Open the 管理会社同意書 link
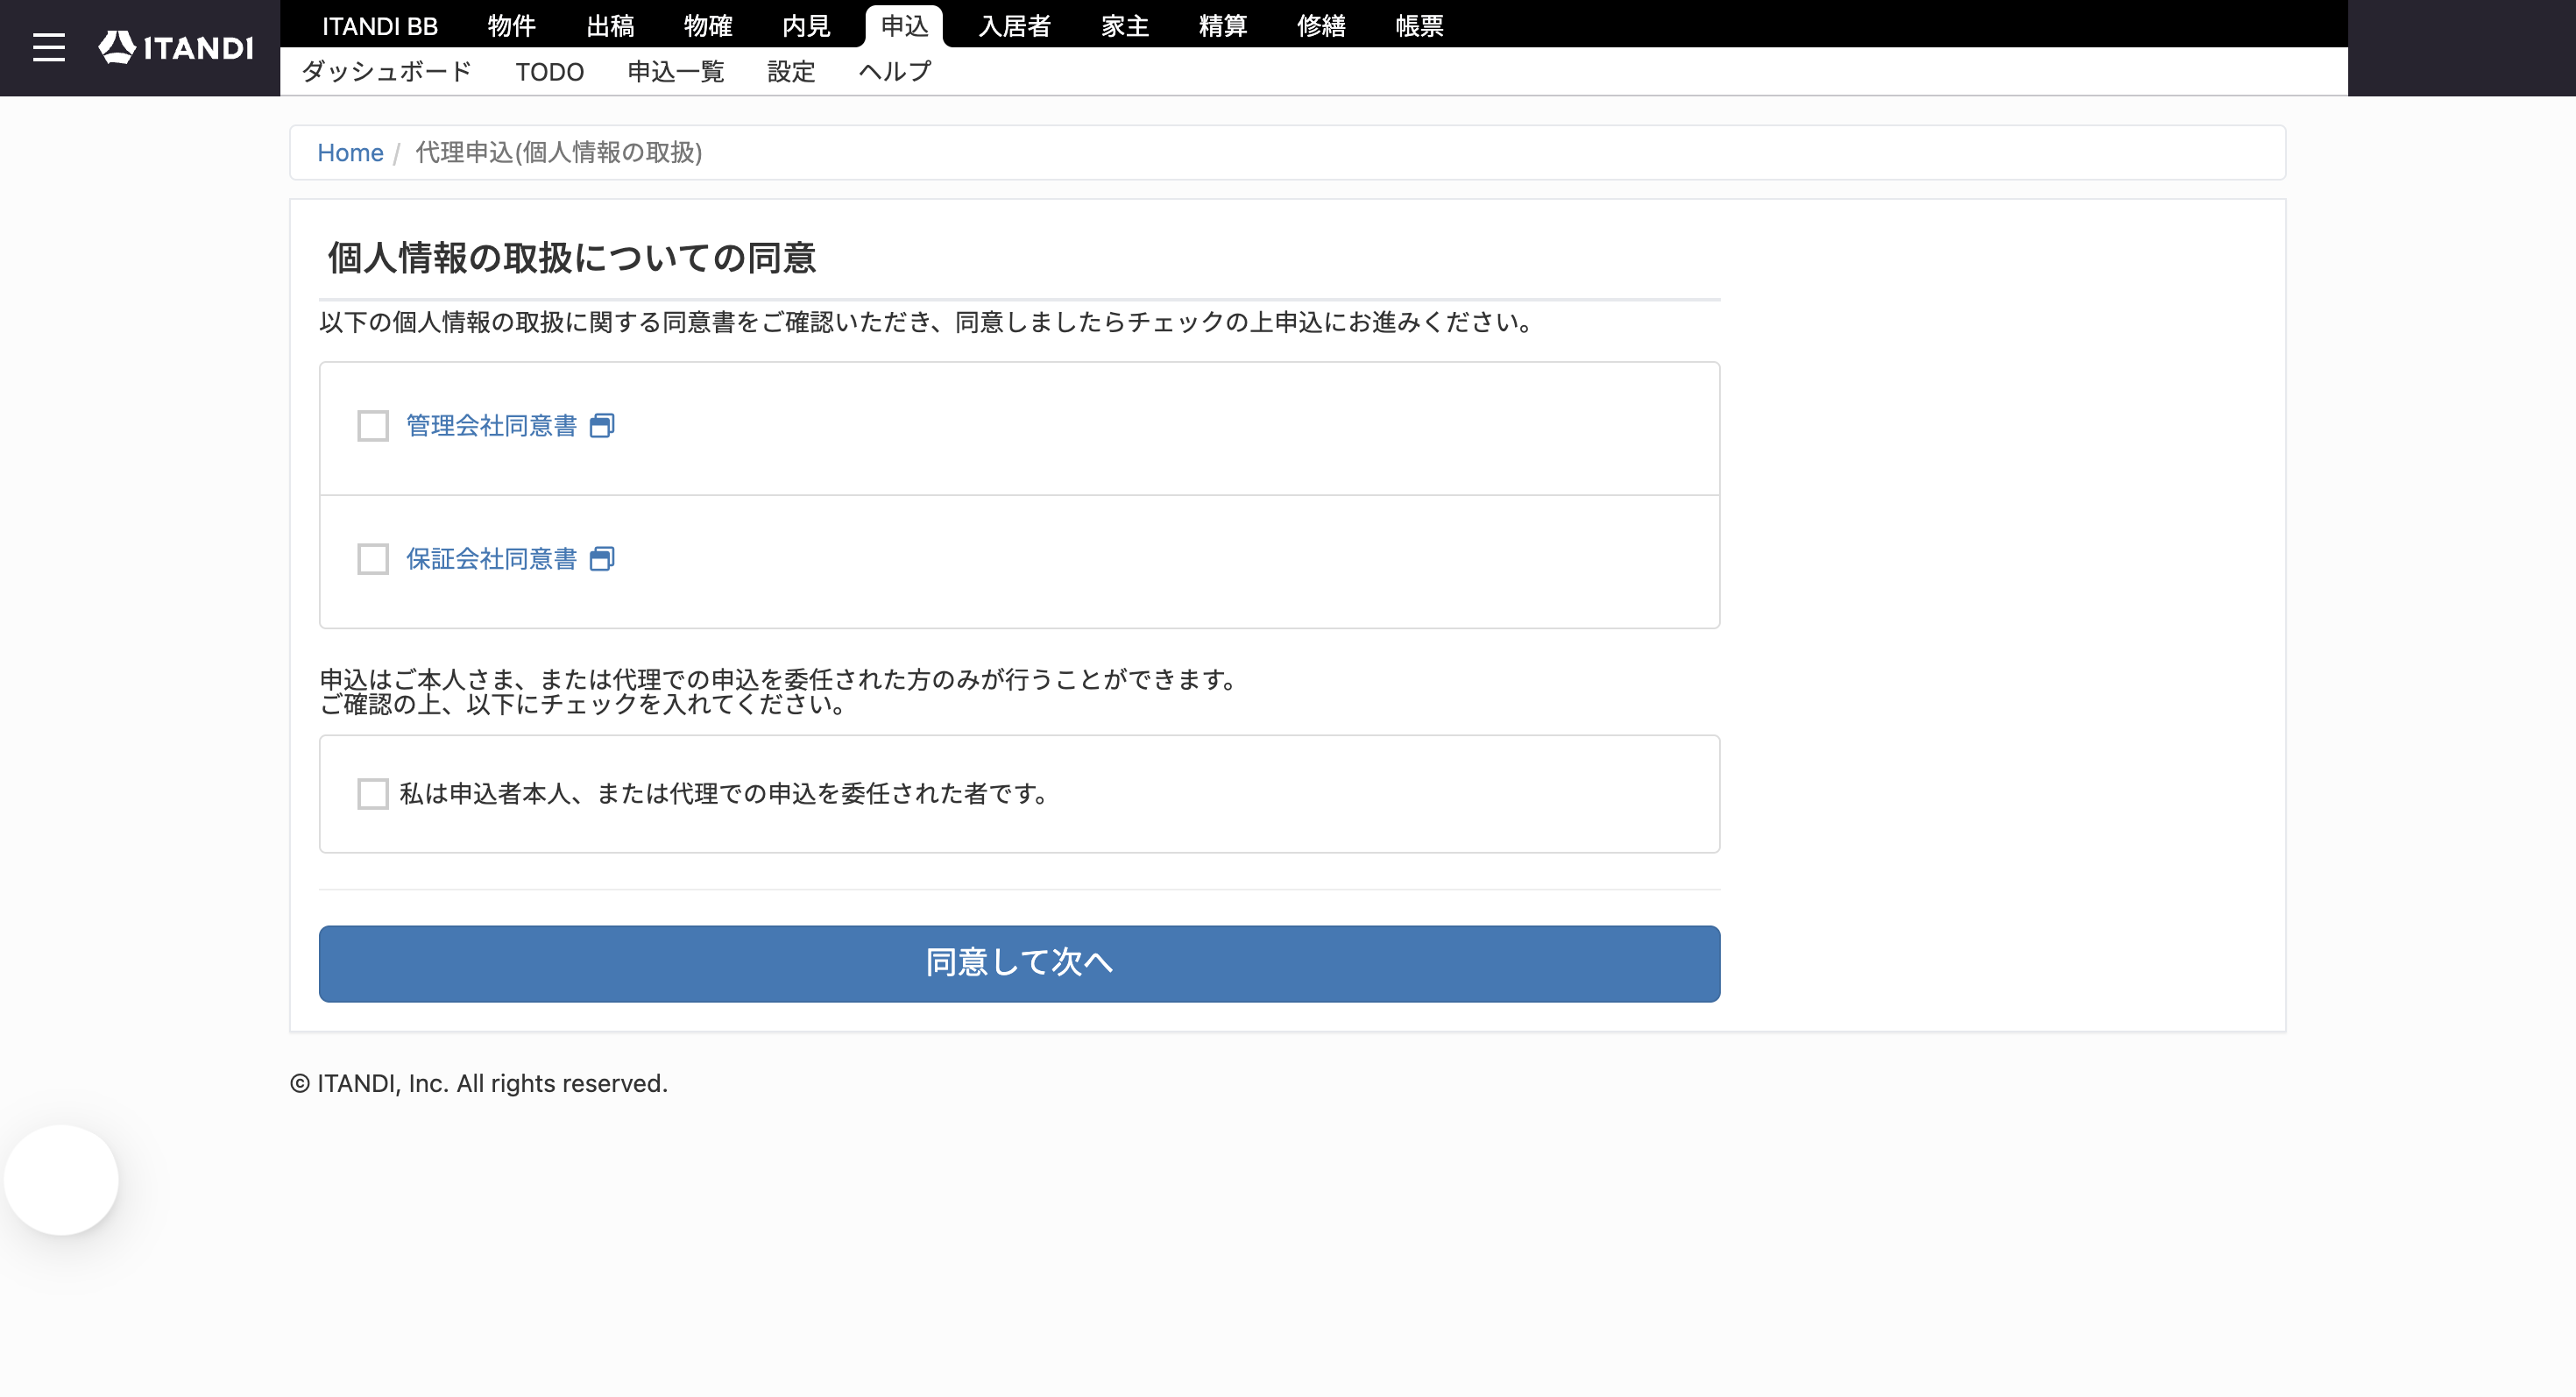 [491, 426]
